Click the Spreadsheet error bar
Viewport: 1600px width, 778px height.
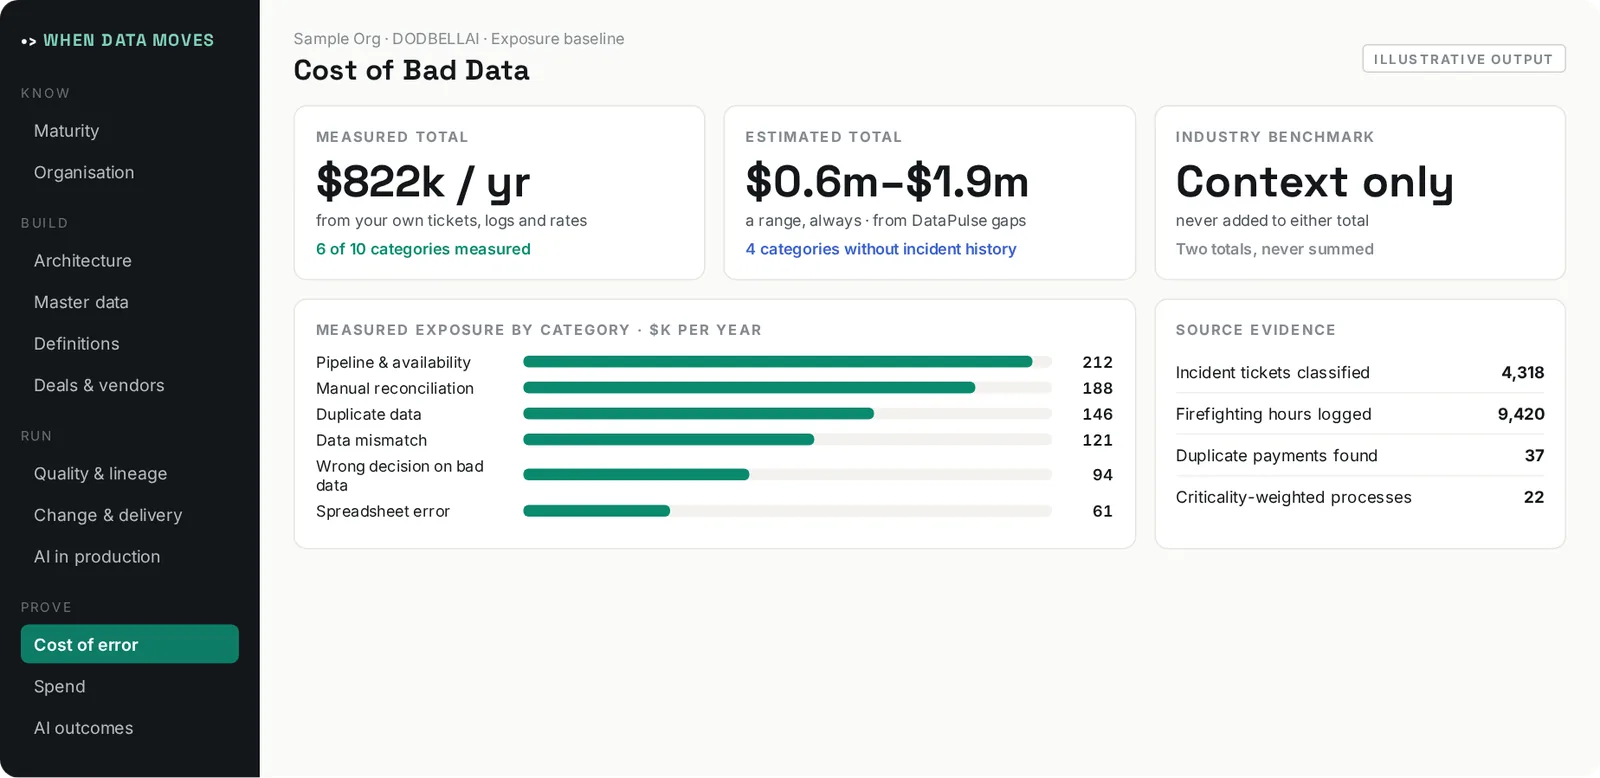pyautogui.click(x=787, y=511)
